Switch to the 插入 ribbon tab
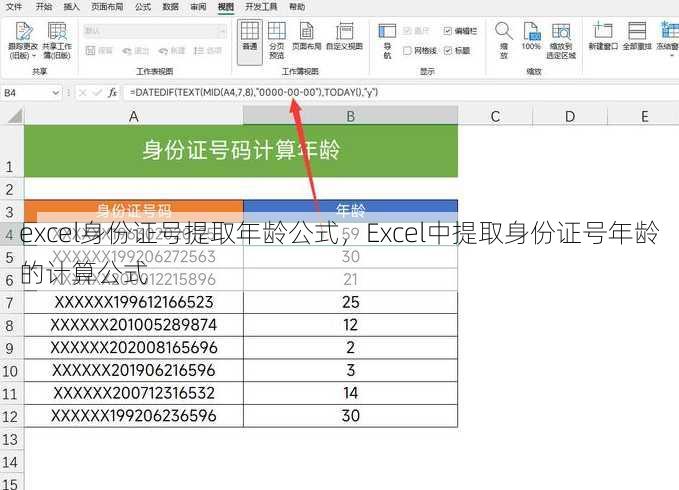 point(71,6)
